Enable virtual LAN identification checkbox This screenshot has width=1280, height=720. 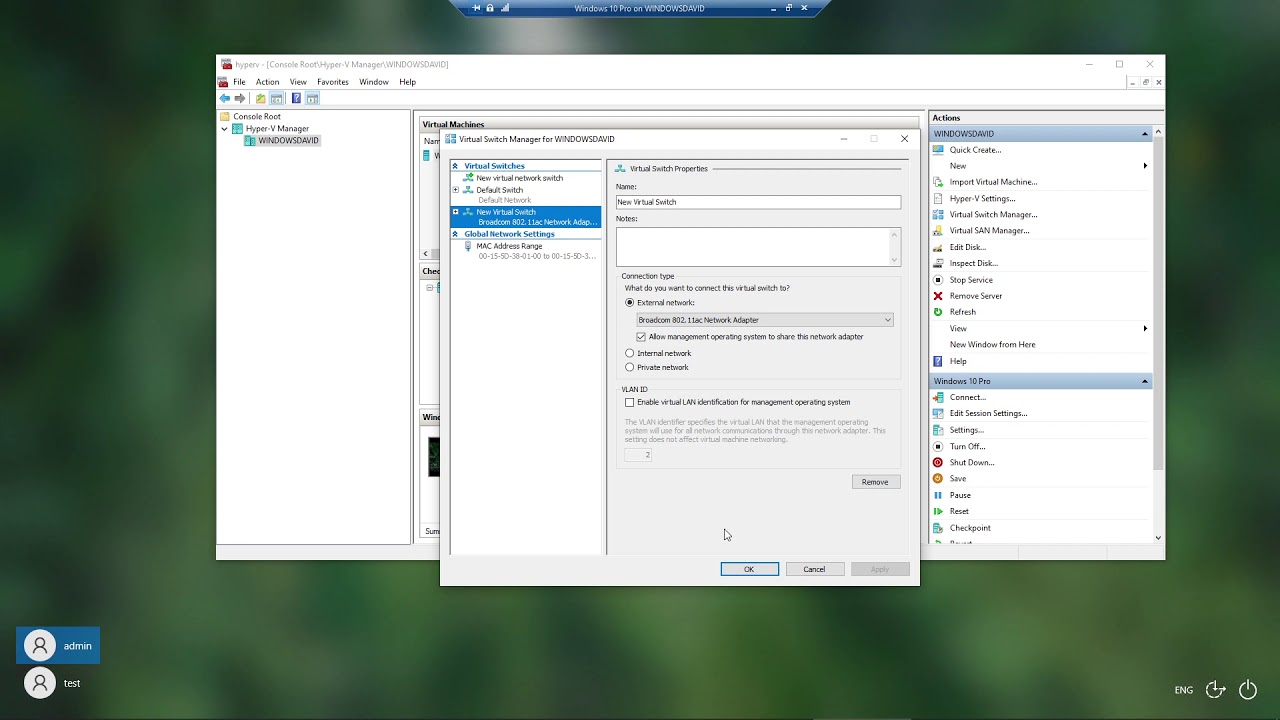(630, 402)
